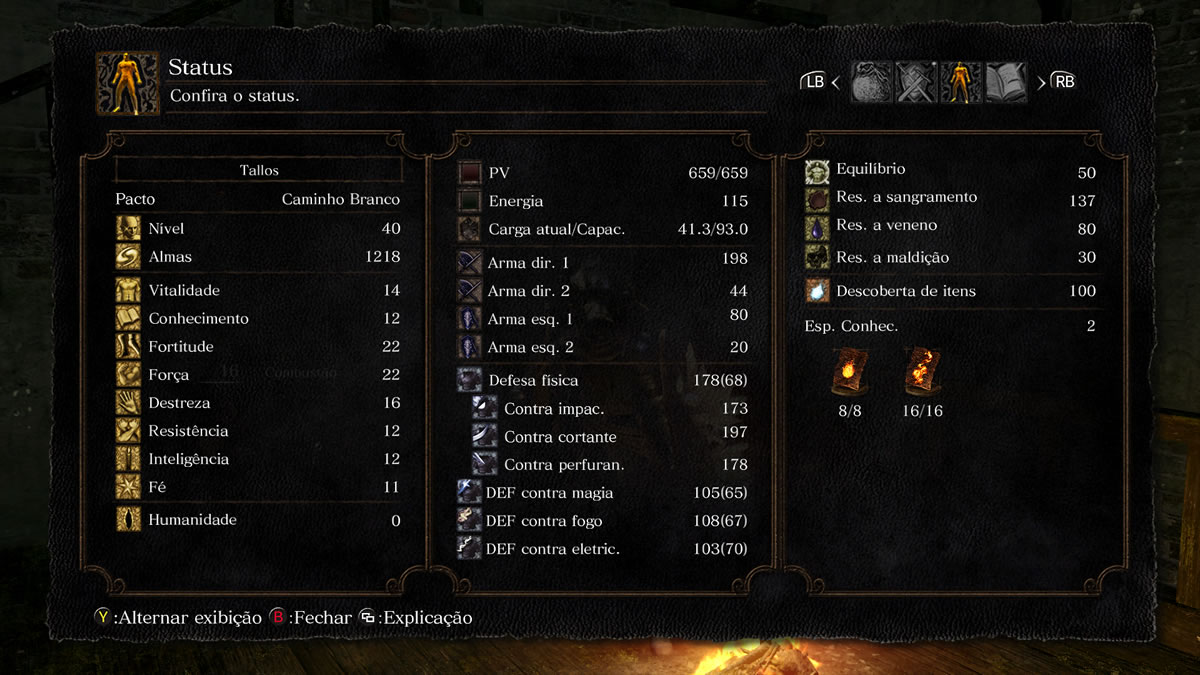
Task: Click the Almas souls swirl icon
Action: pyautogui.click(x=128, y=257)
